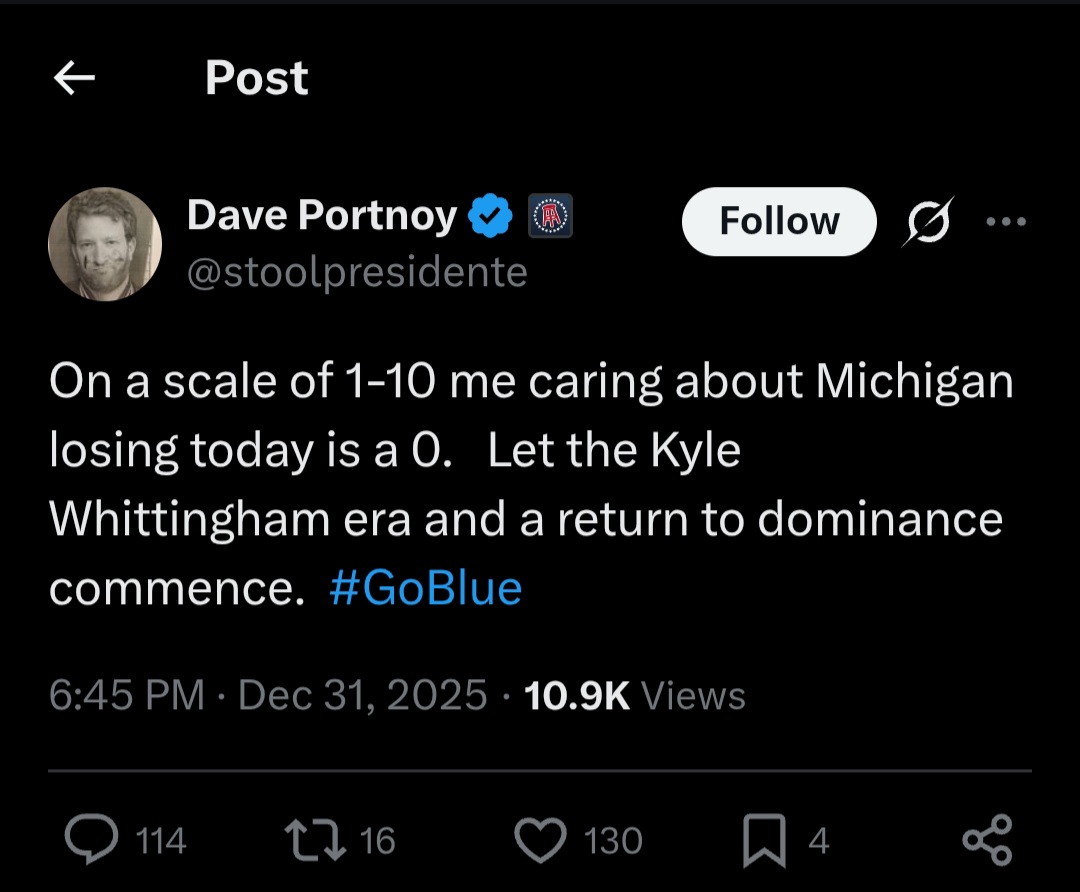Image resolution: width=1080 pixels, height=892 pixels.
Task: Tap the blue verified checkmark badge
Action: pyautogui.click(x=492, y=216)
